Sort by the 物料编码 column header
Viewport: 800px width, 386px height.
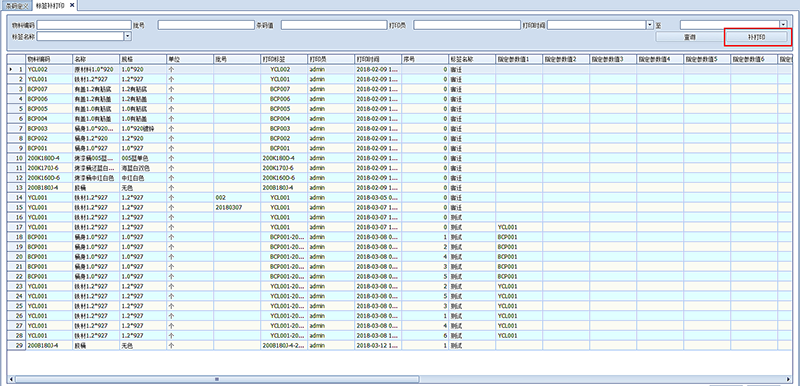(x=49, y=59)
